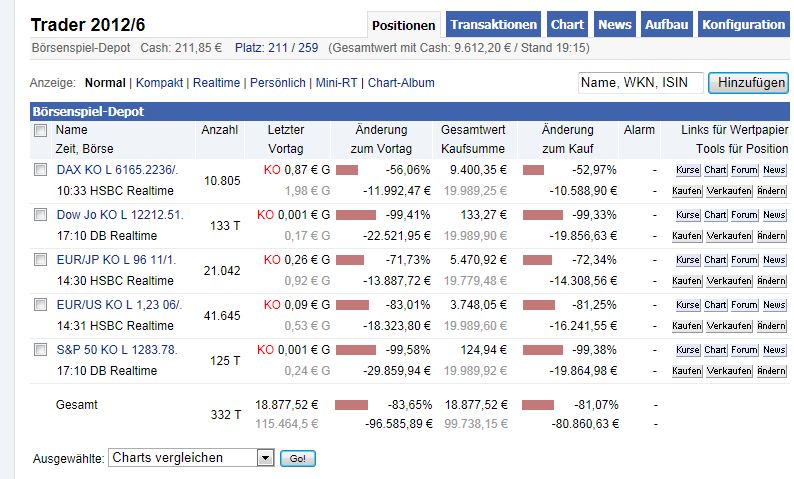Tick the S&P 50 KO L checkbox
Image resolution: width=794 pixels, height=479 pixels.
40,350
